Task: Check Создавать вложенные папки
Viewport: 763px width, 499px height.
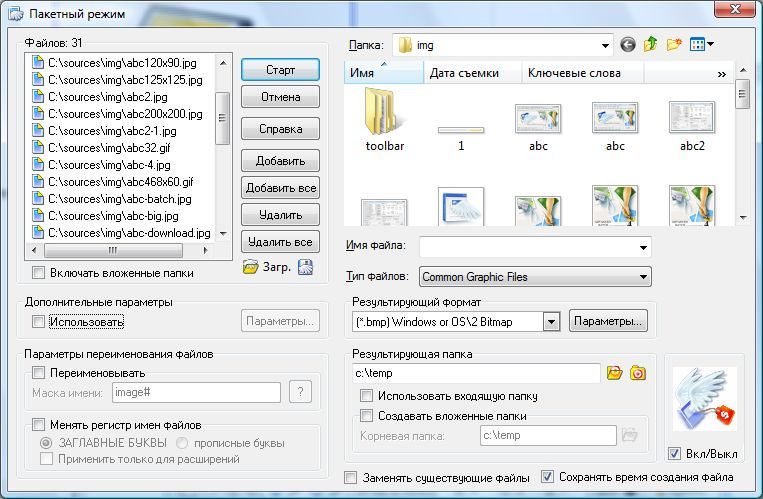Action: click(366, 415)
